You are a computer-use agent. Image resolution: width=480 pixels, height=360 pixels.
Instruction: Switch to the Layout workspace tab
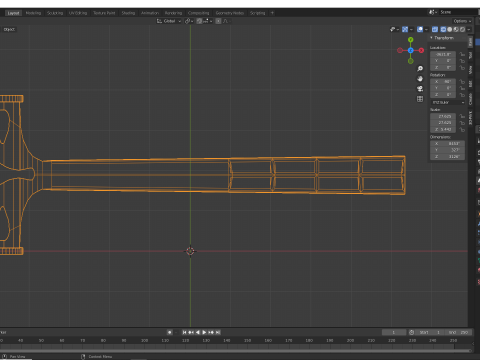(13, 13)
